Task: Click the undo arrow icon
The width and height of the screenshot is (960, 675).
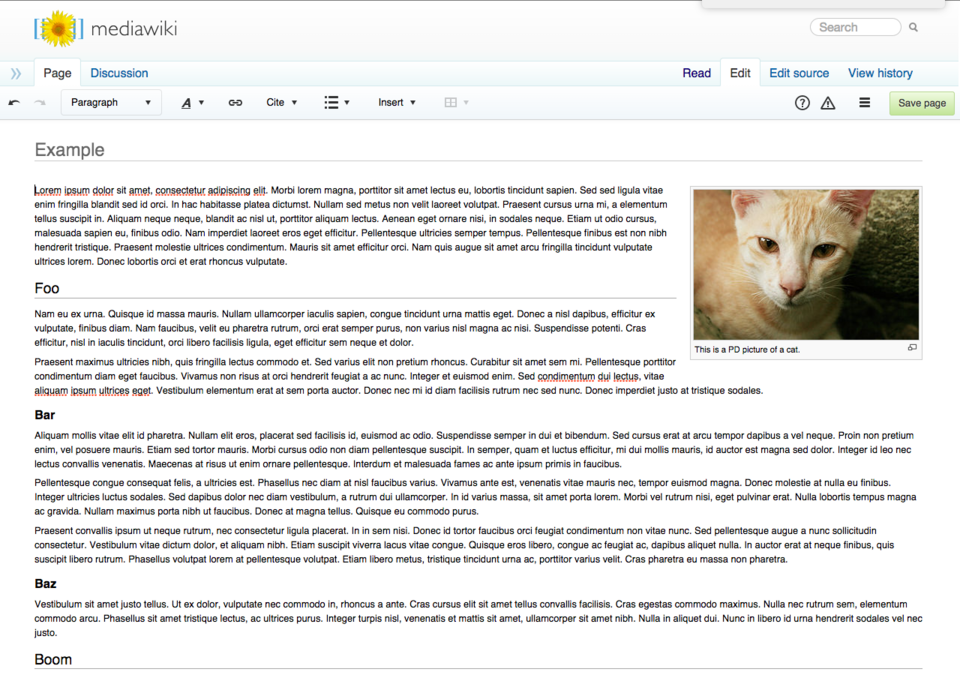Action: point(14,102)
